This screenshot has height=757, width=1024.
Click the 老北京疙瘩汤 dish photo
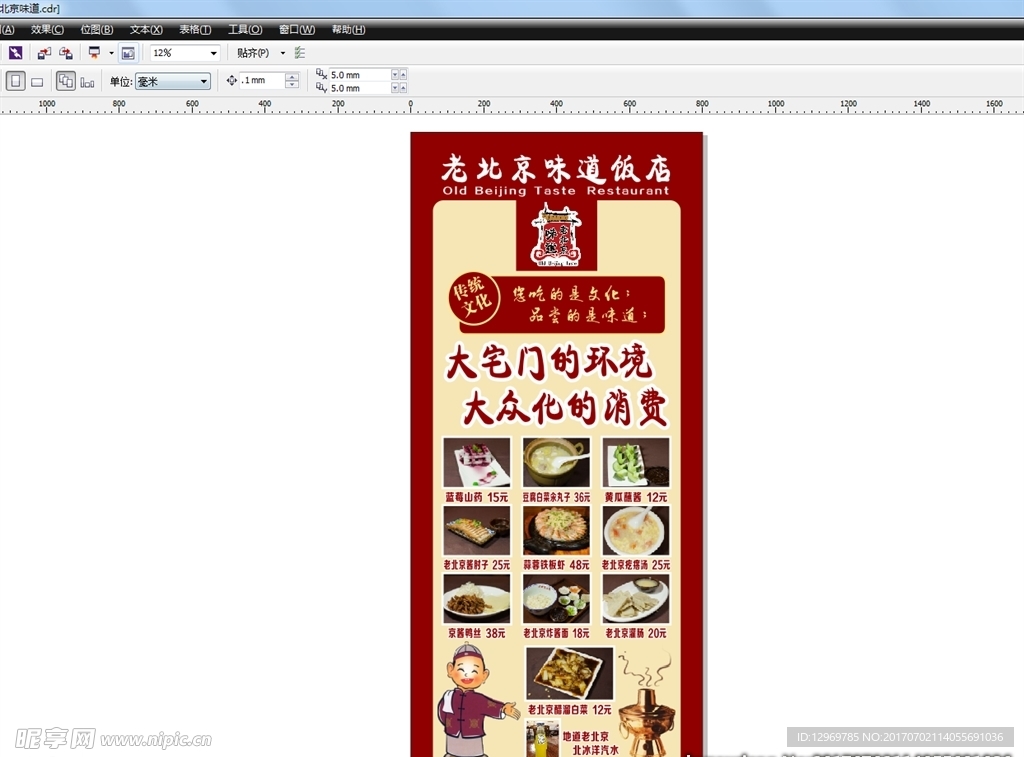[636, 530]
